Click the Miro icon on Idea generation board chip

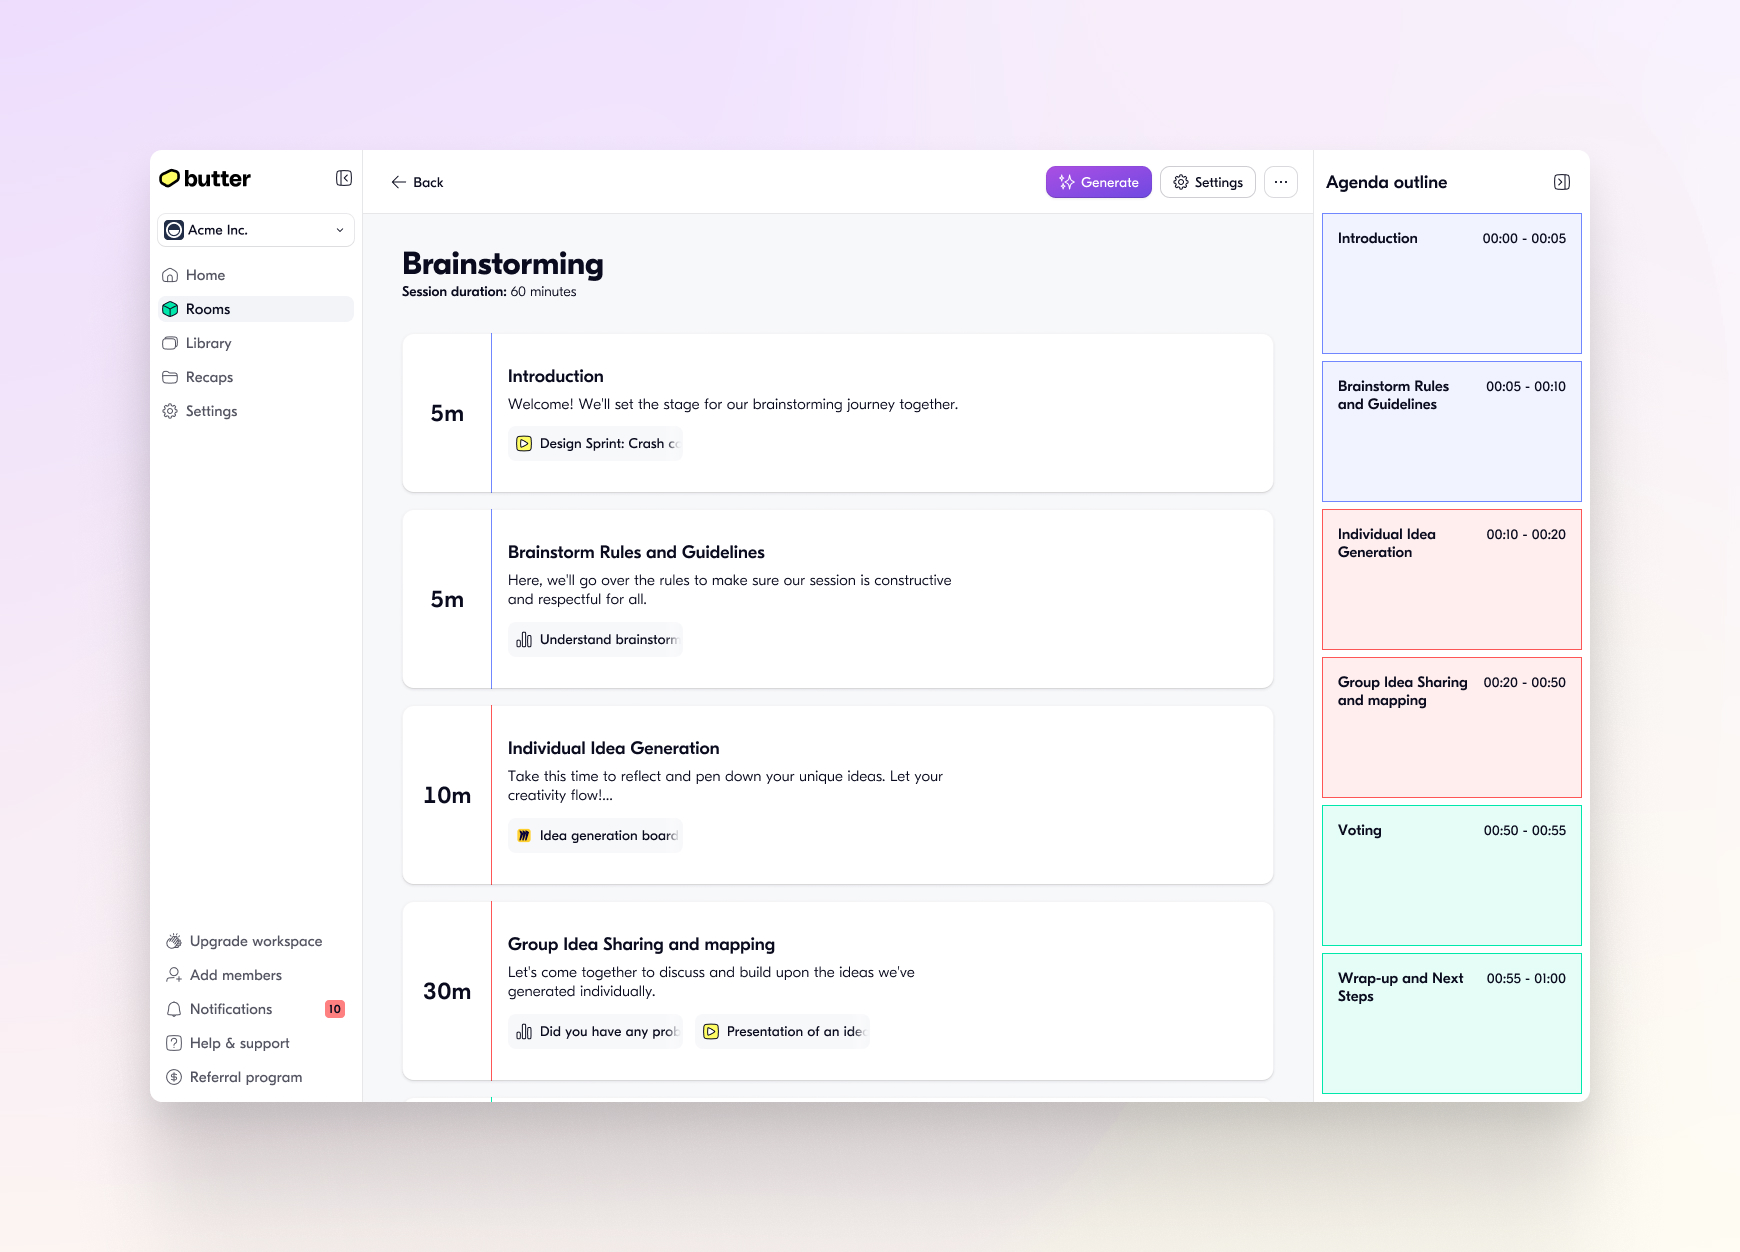coord(524,835)
